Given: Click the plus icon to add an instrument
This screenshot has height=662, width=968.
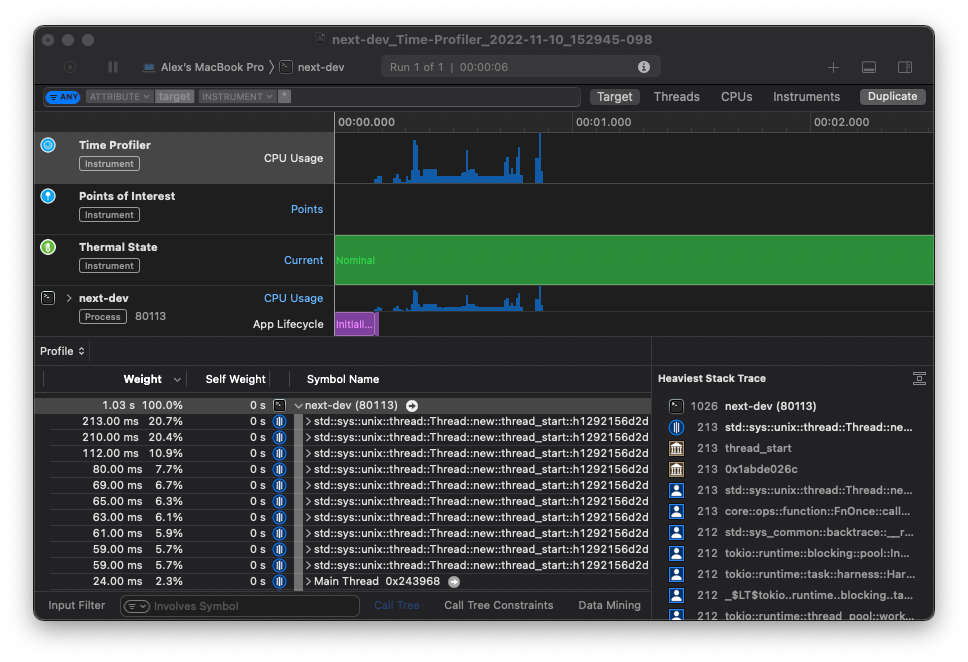Looking at the screenshot, I should pyautogui.click(x=833, y=67).
